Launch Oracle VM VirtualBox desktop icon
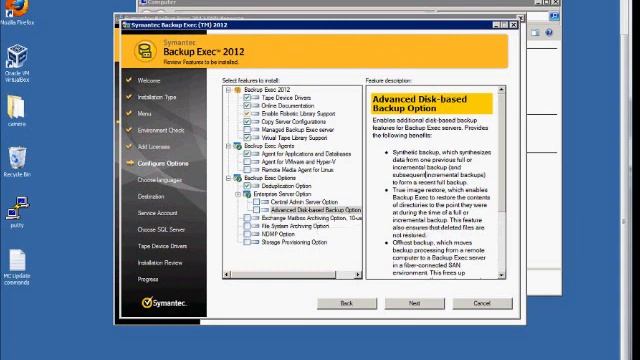The image size is (640, 360). pos(17,63)
